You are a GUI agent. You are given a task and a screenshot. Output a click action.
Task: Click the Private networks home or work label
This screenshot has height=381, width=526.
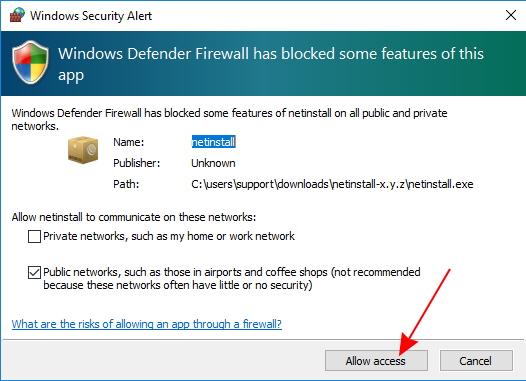(x=169, y=236)
